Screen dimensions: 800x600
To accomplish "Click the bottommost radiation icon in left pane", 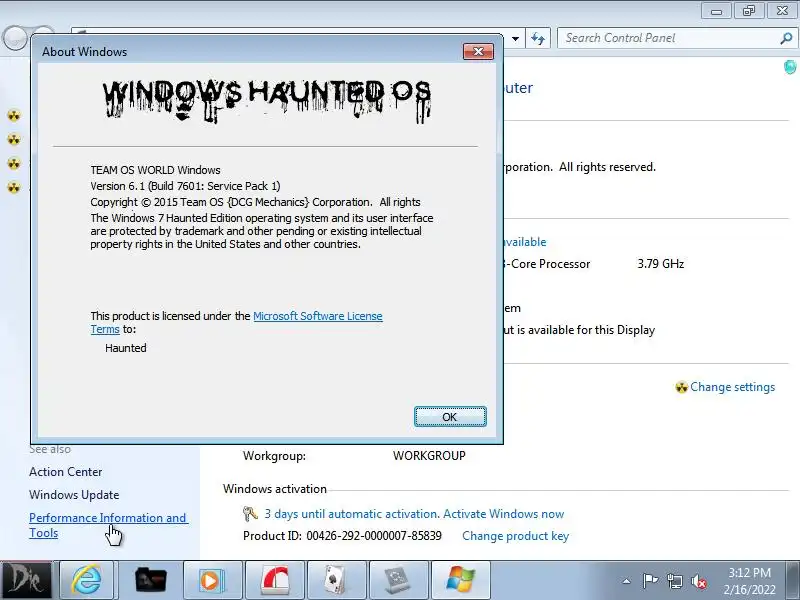I will tap(14, 187).
